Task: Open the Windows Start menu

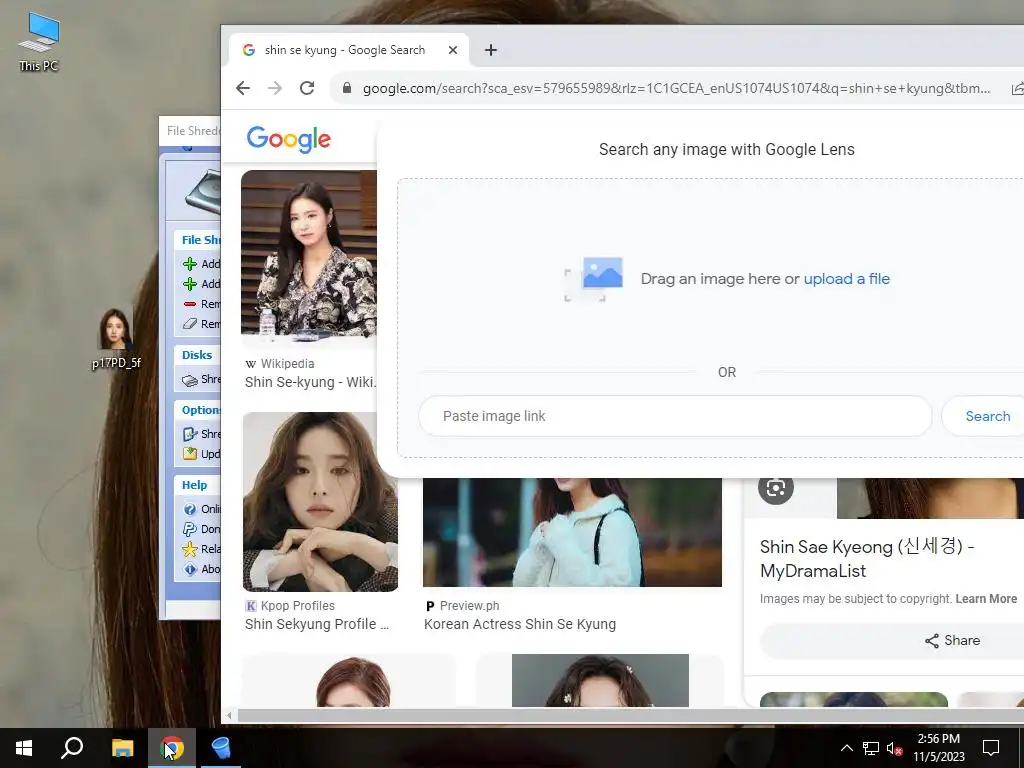Action: coord(24,748)
